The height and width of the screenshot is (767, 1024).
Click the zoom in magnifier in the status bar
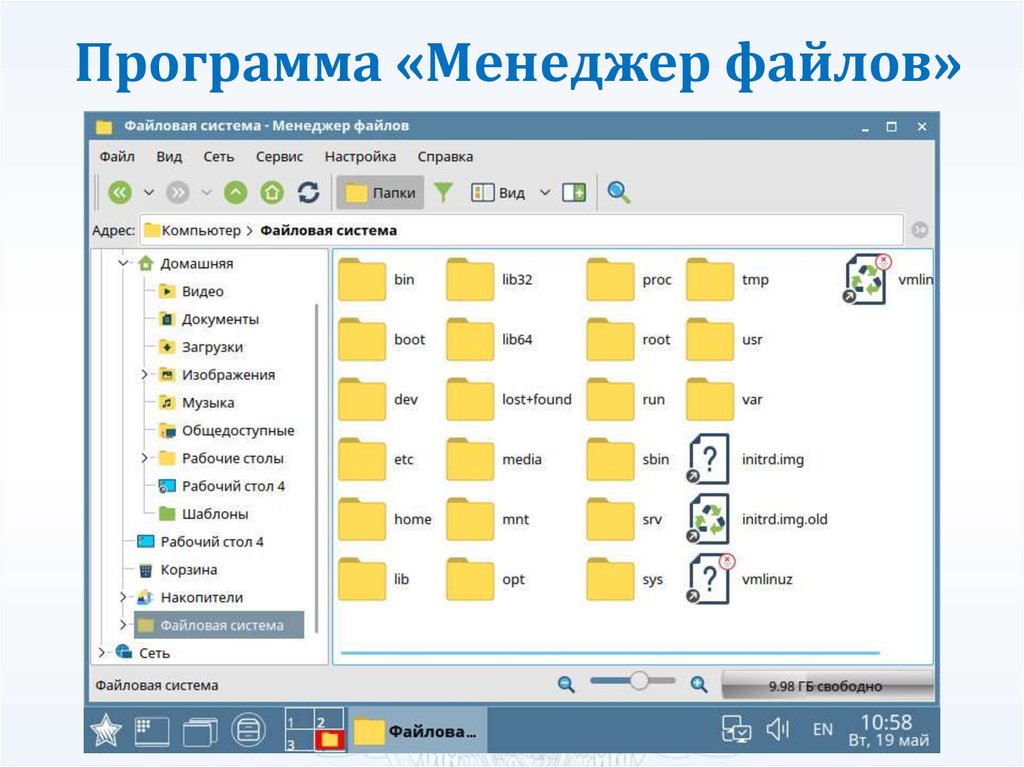699,684
